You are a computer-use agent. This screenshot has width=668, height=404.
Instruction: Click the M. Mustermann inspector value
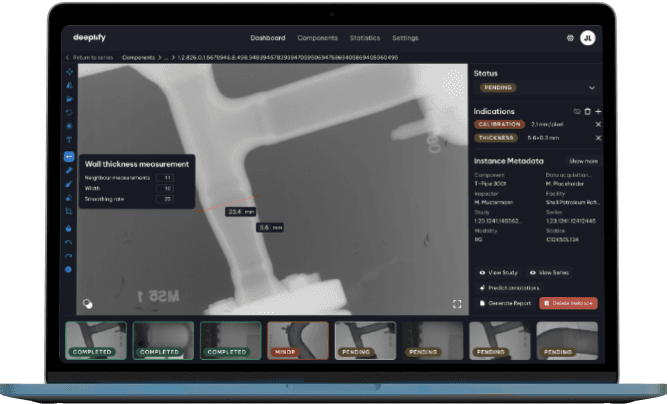coord(494,202)
